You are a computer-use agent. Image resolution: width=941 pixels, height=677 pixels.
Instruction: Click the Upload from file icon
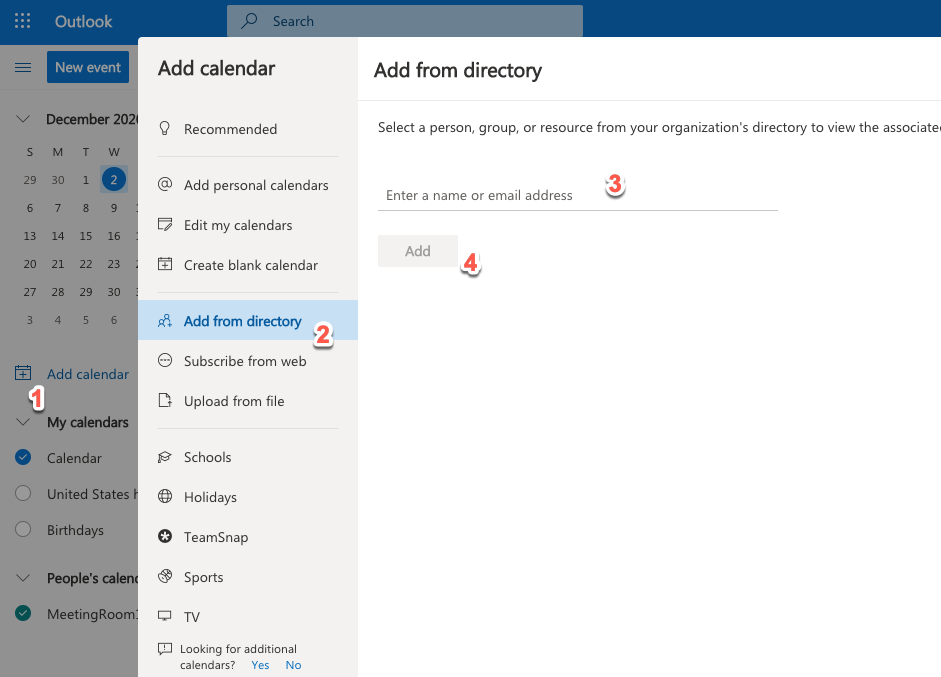pyautogui.click(x=164, y=400)
